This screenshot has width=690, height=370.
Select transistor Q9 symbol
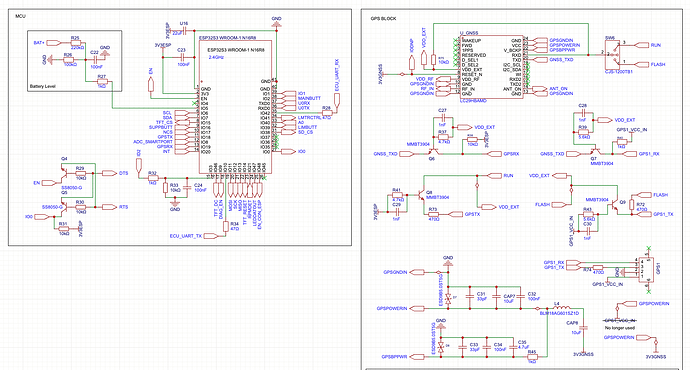[x=614, y=206]
